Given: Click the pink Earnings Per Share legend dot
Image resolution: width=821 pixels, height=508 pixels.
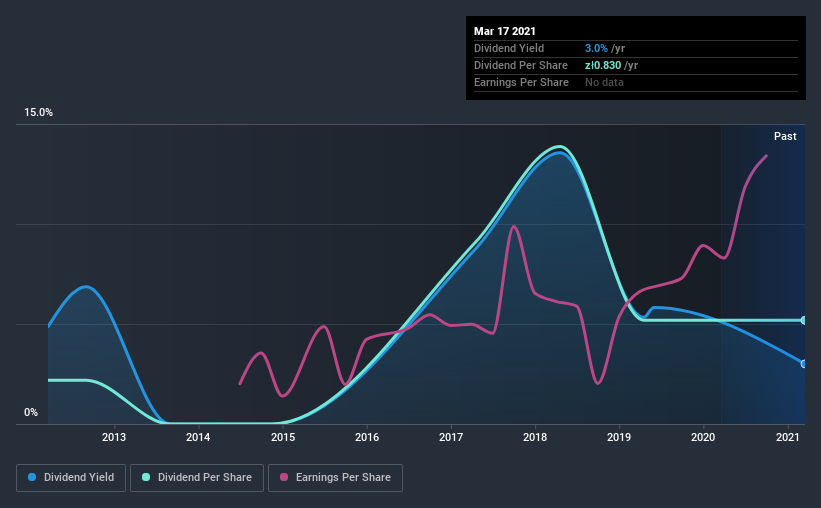Looking at the screenshot, I should click(284, 477).
